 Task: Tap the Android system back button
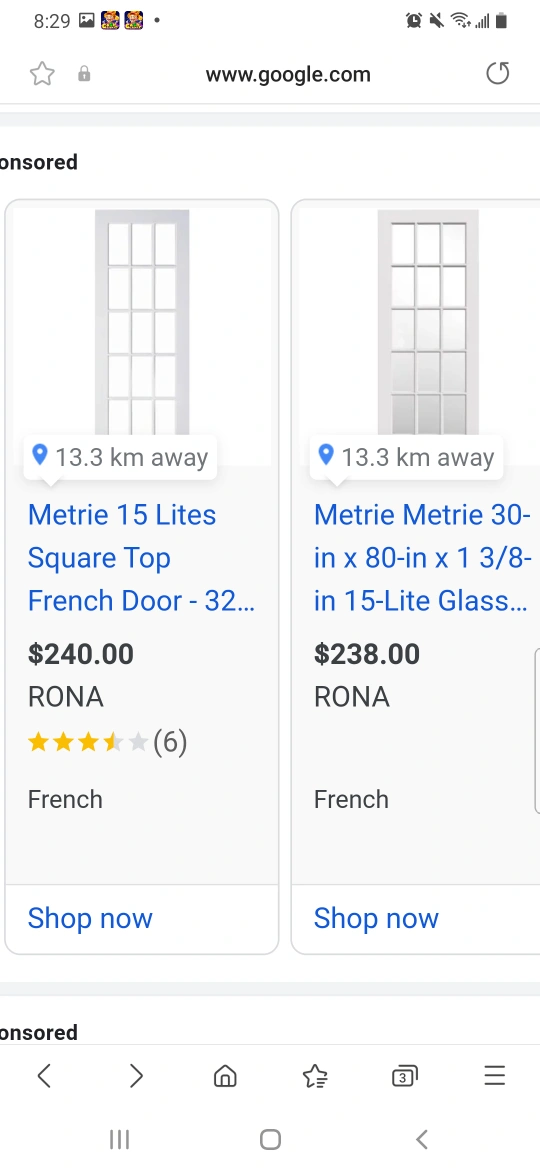421,1139
